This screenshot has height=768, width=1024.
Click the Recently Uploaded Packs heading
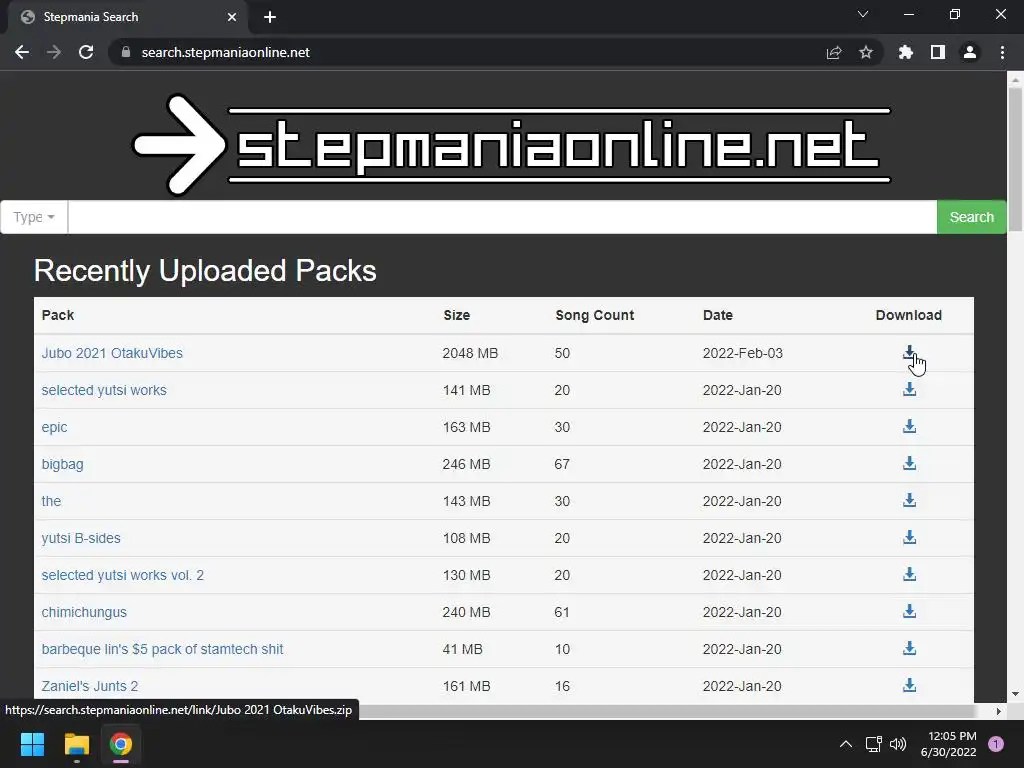(205, 271)
